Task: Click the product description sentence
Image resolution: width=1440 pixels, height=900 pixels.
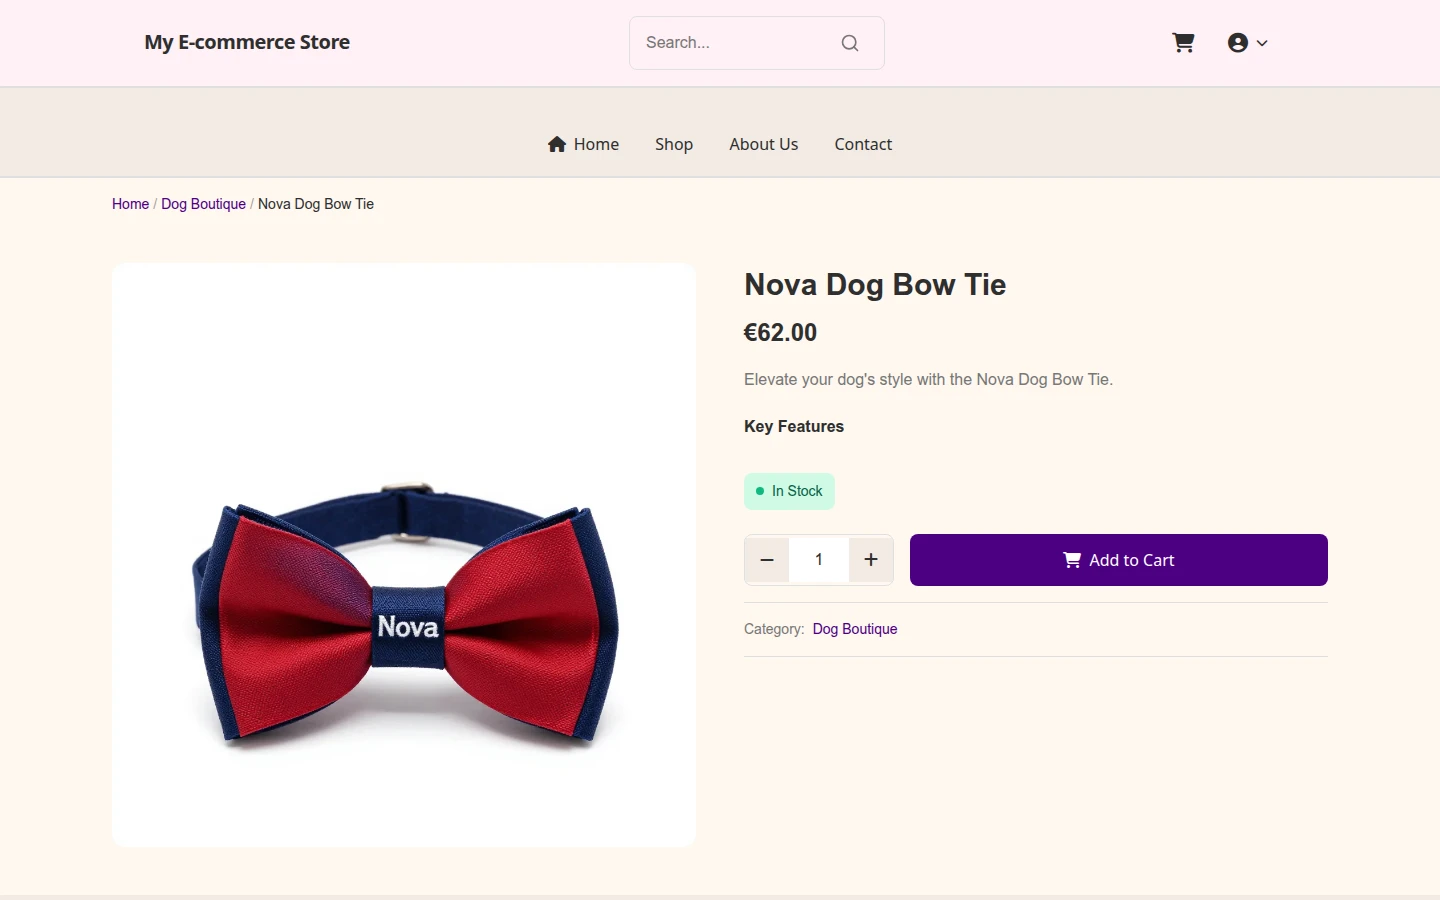Action: pyautogui.click(x=928, y=380)
